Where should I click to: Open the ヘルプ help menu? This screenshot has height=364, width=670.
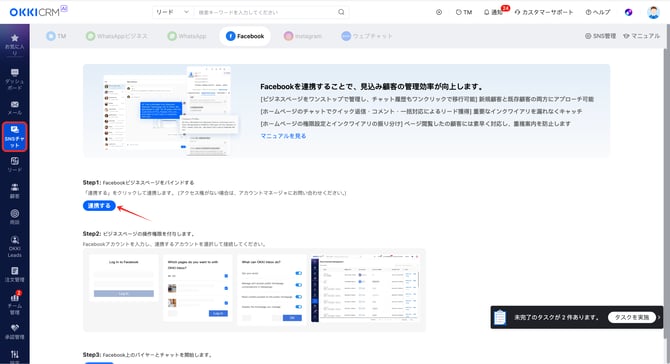coord(598,12)
